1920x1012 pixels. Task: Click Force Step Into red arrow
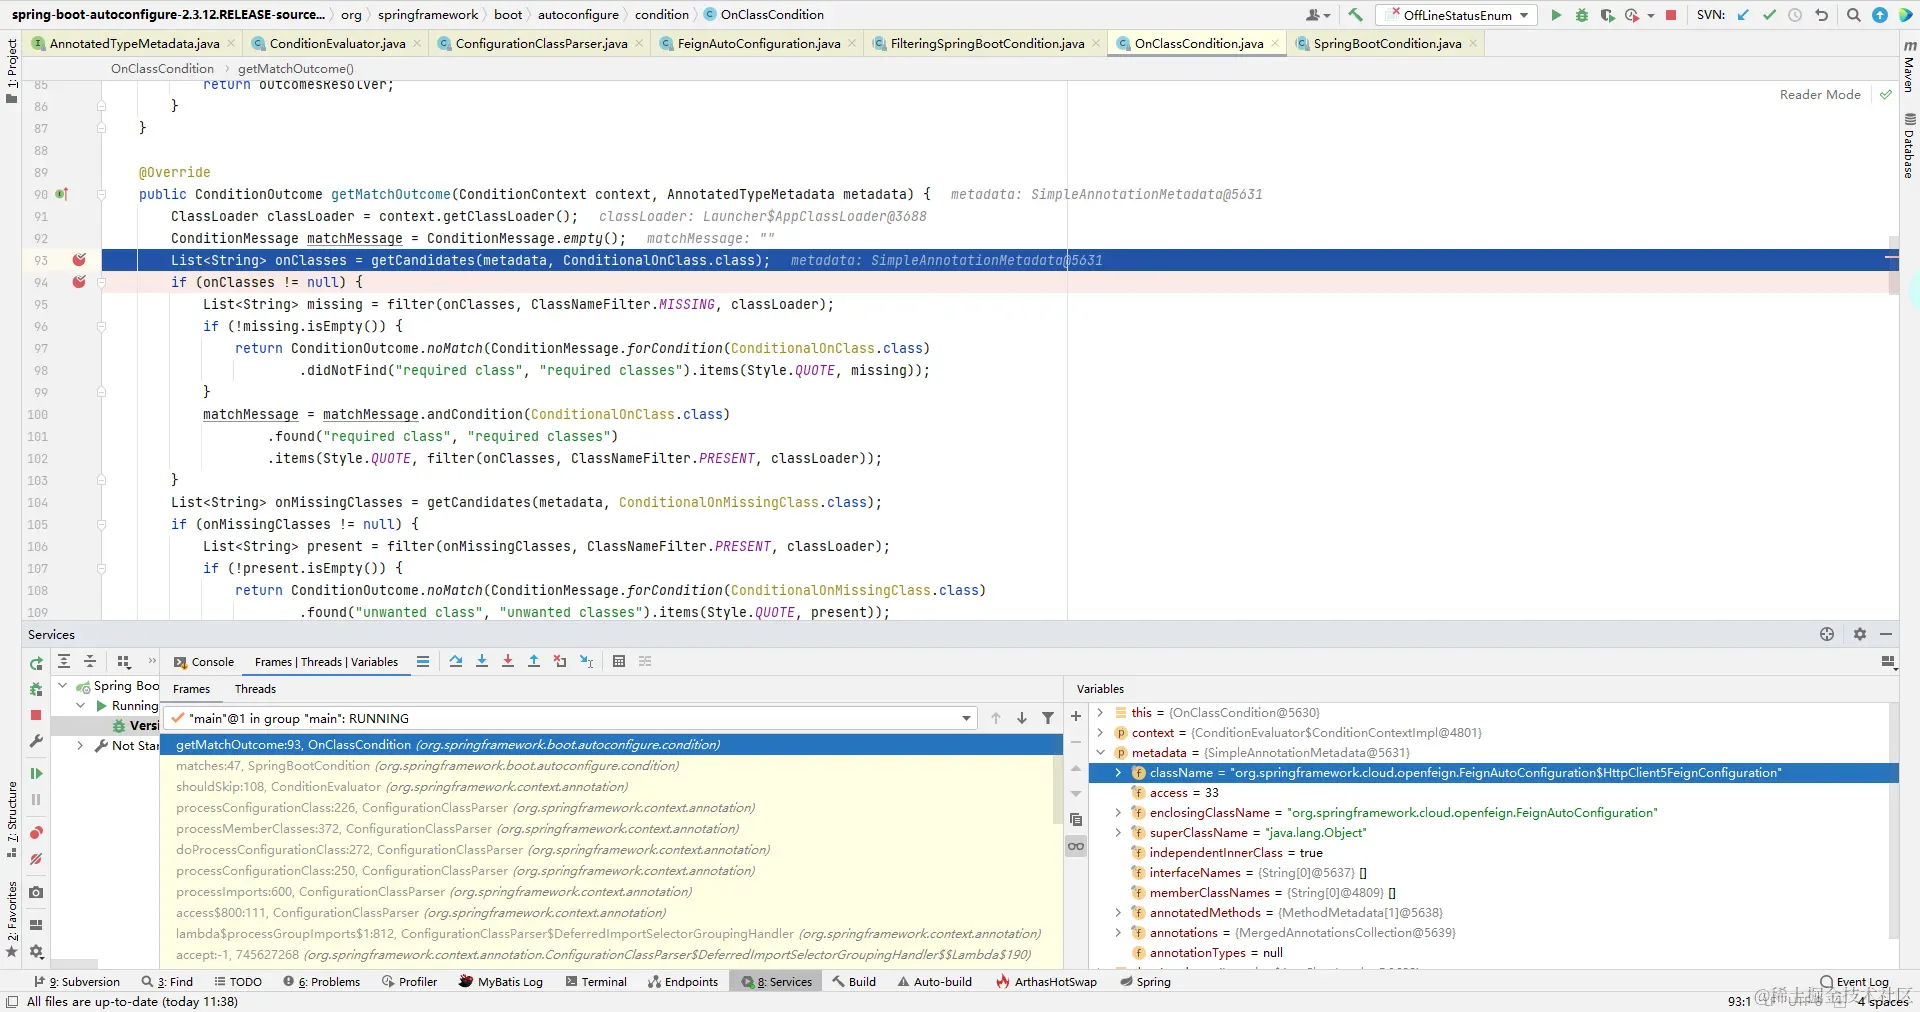pyautogui.click(x=508, y=661)
